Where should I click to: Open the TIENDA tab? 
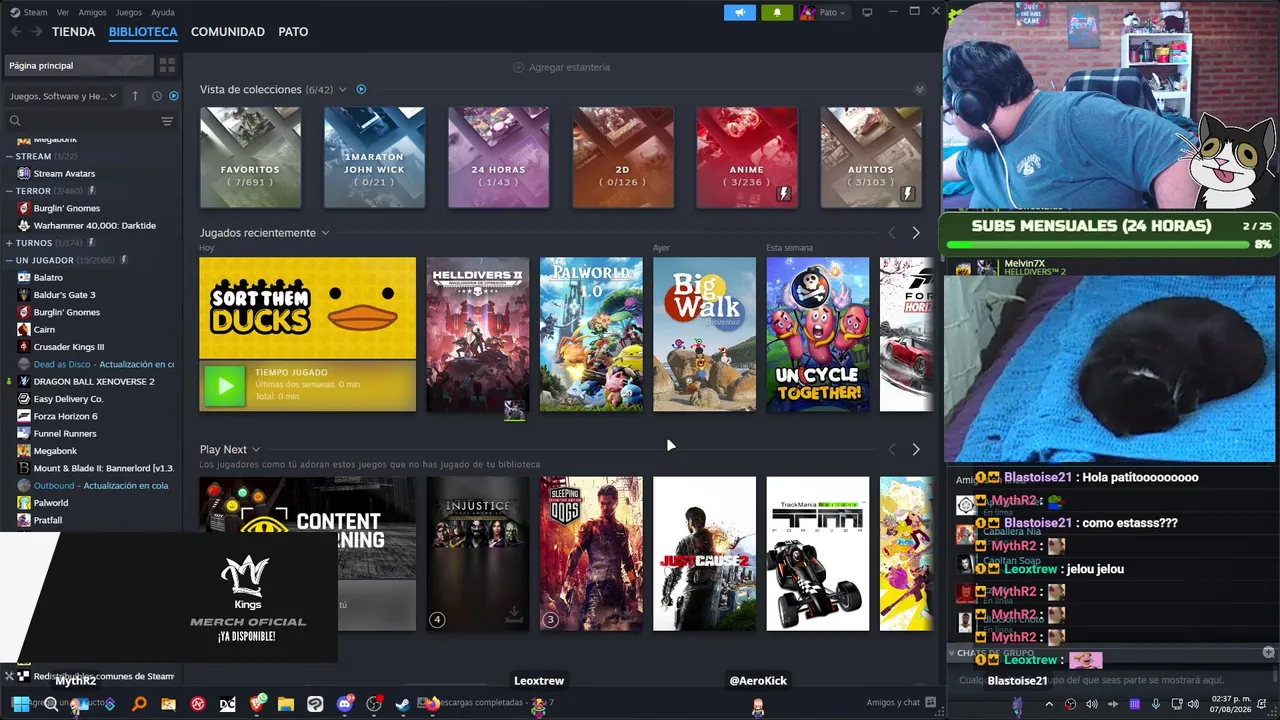point(74,32)
